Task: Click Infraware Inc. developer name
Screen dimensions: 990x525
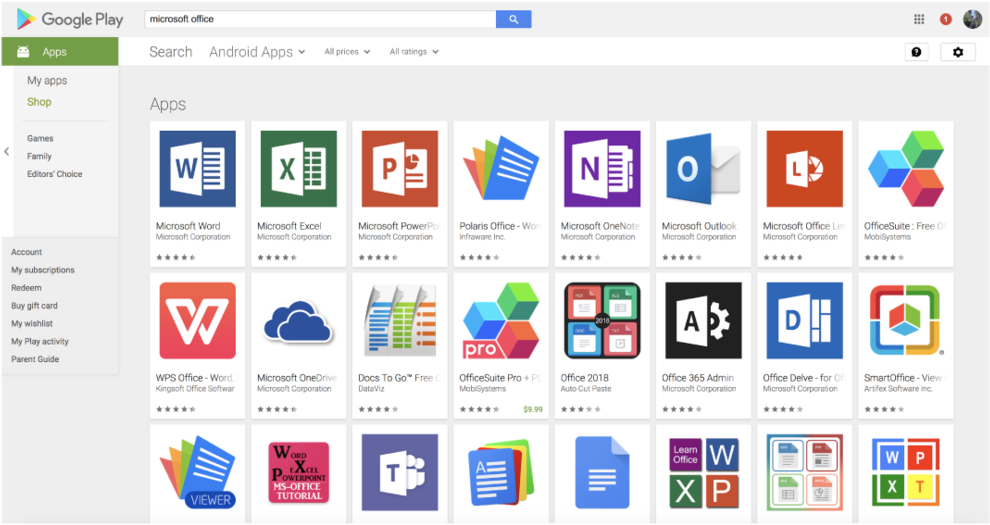Action: point(482,237)
